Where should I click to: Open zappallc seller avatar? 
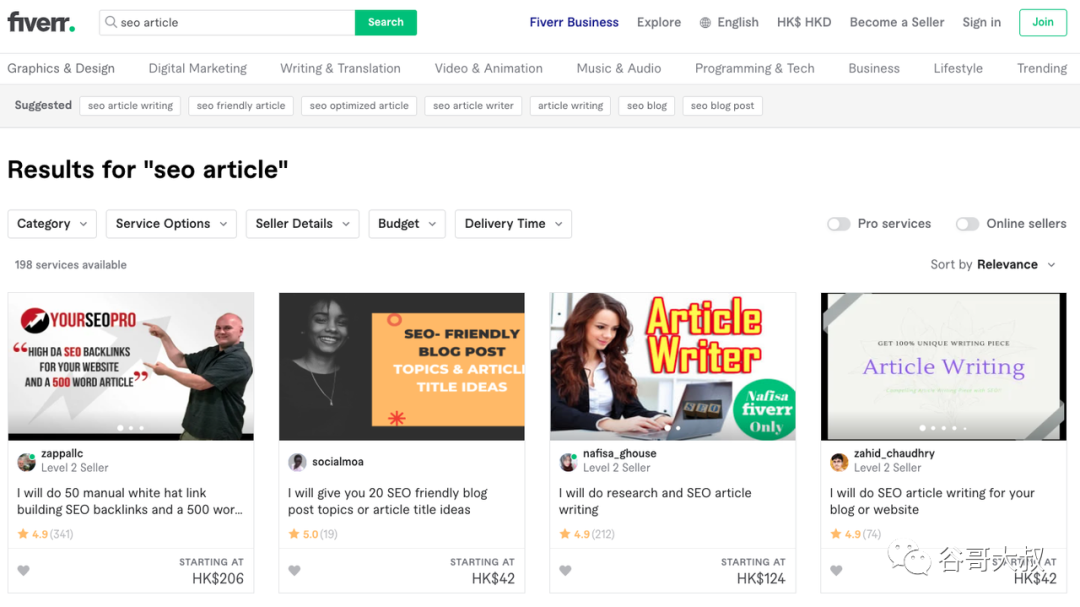click(26, 462)
